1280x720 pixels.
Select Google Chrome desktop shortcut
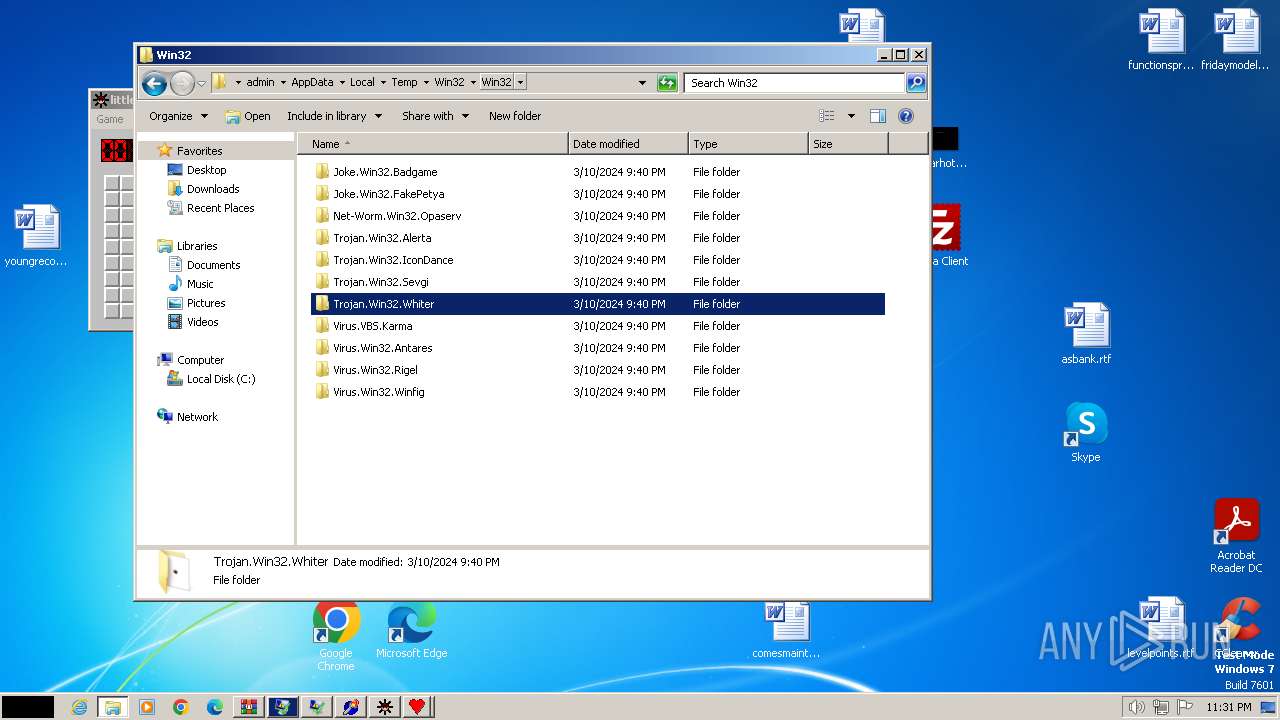click(x=336, y=635)
